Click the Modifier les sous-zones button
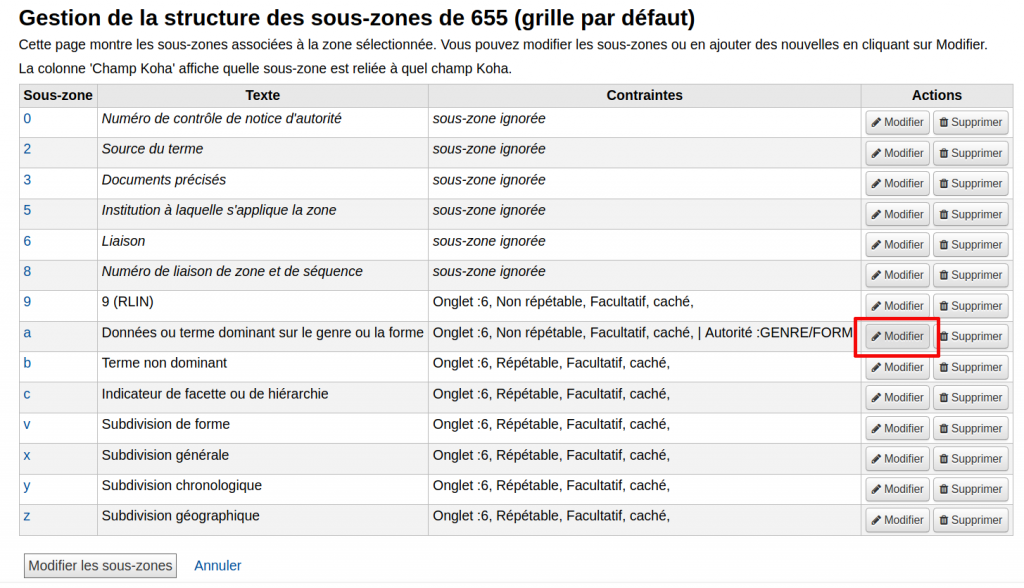 [x=100, y=566]
